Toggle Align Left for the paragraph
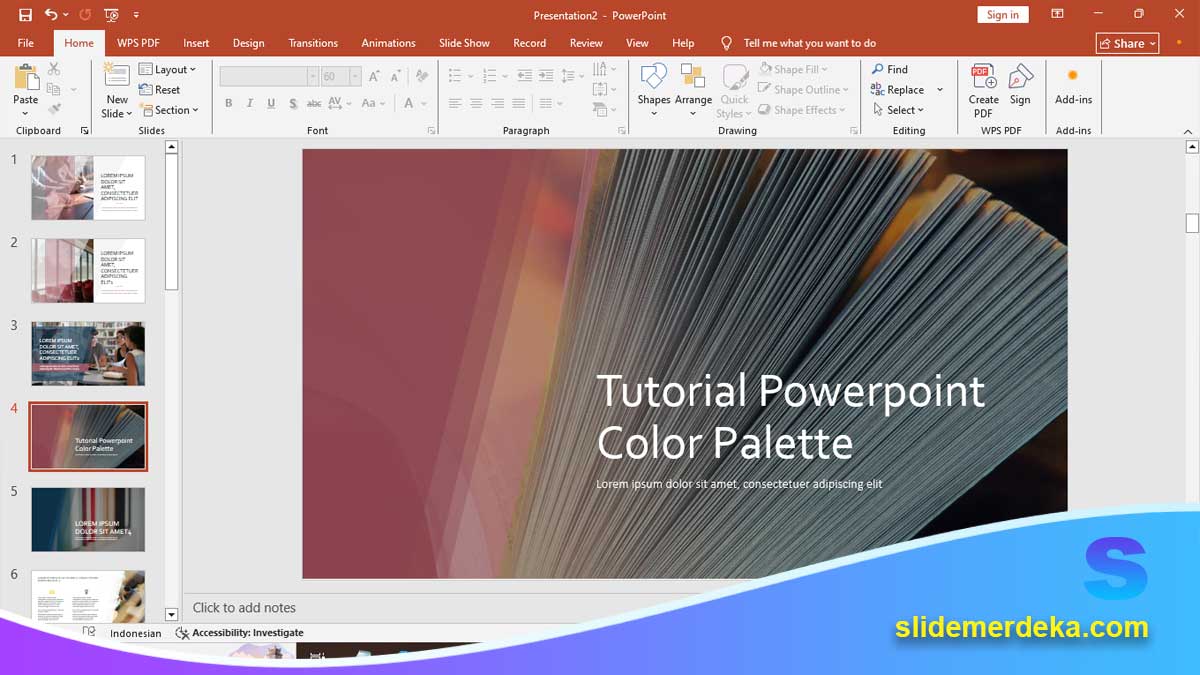Image resolution: width=1200 pixels, height=675 pixels. pyautogui.click(x=455, y=103)
